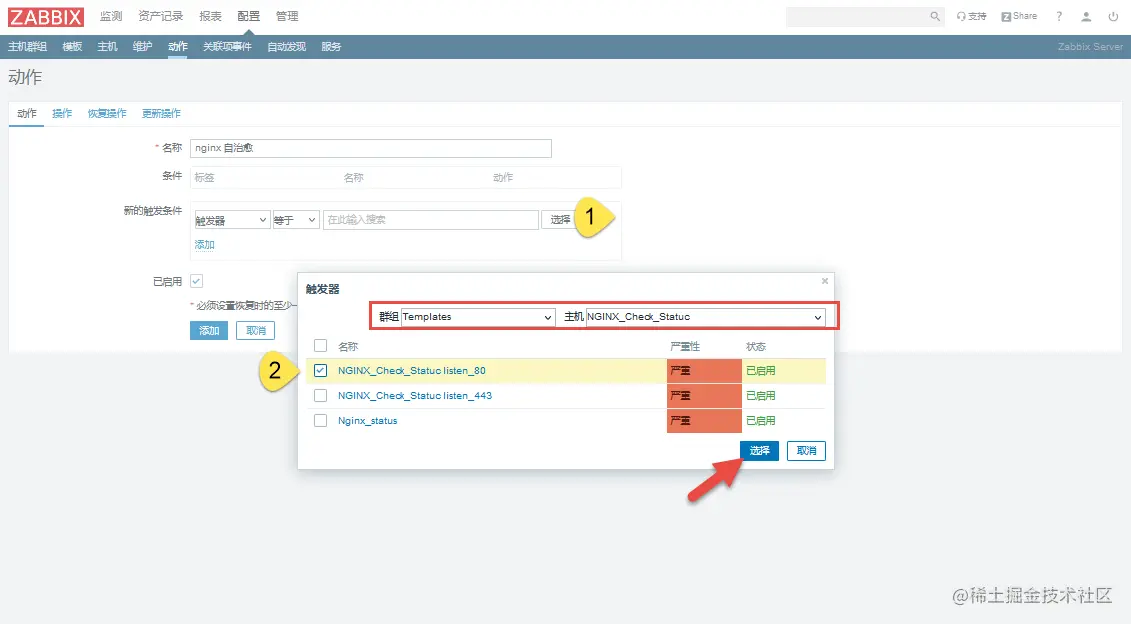The image size is (1131, 624).
Task: Click the trigger search input field
Action: tap(431, 220)
